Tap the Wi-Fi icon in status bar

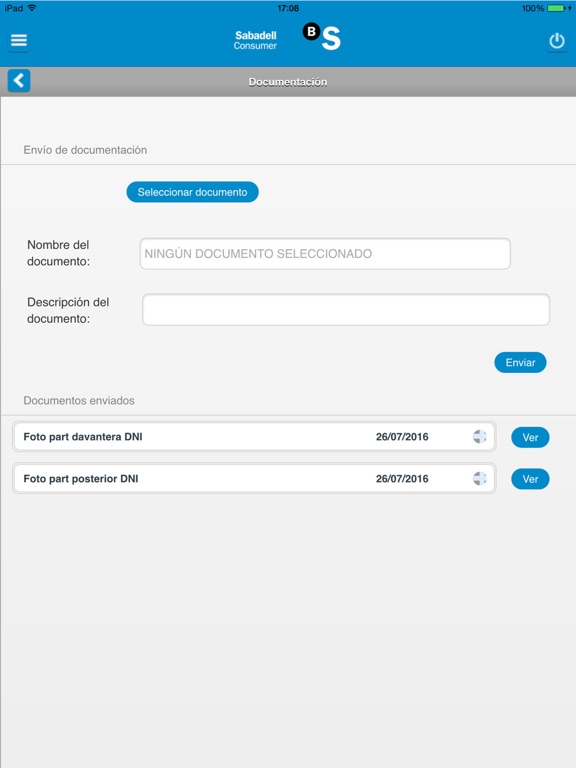click(x=32, y=8)
